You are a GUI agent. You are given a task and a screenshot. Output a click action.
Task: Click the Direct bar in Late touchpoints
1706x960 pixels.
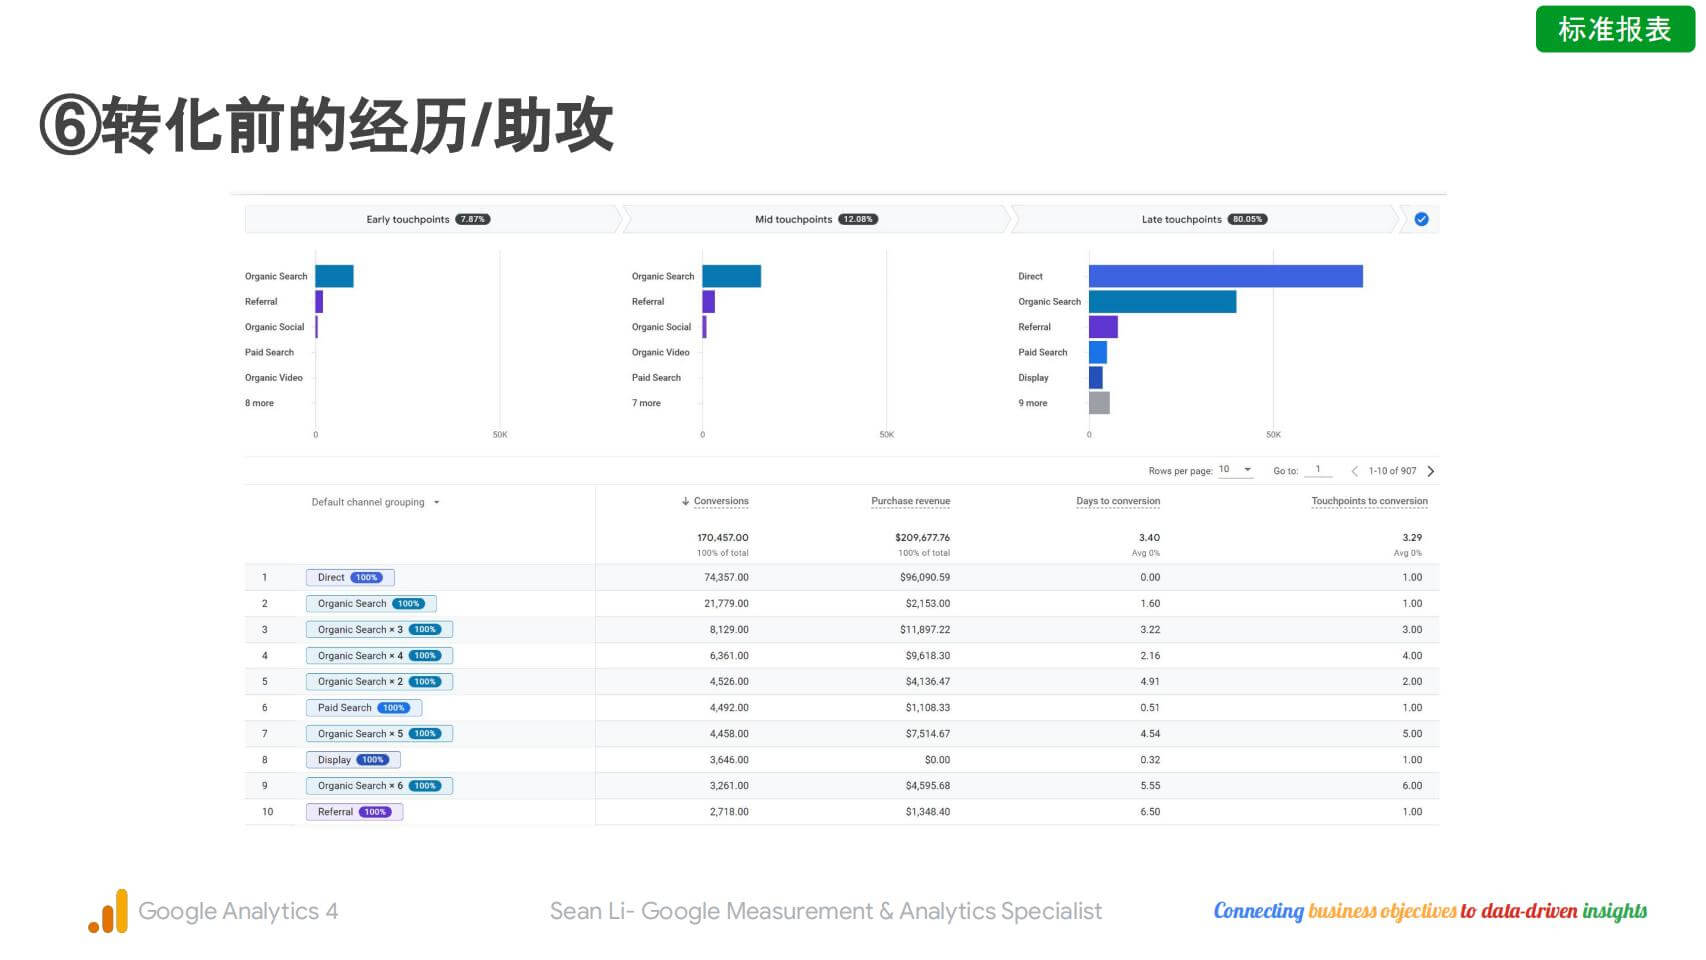click(1225, 276)
